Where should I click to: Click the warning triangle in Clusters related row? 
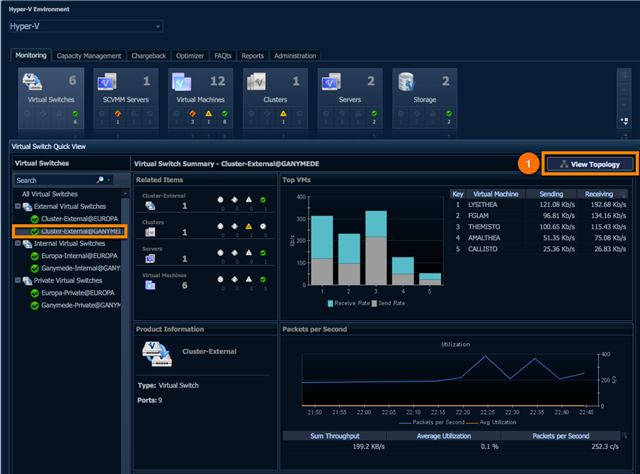pos(249,226)
